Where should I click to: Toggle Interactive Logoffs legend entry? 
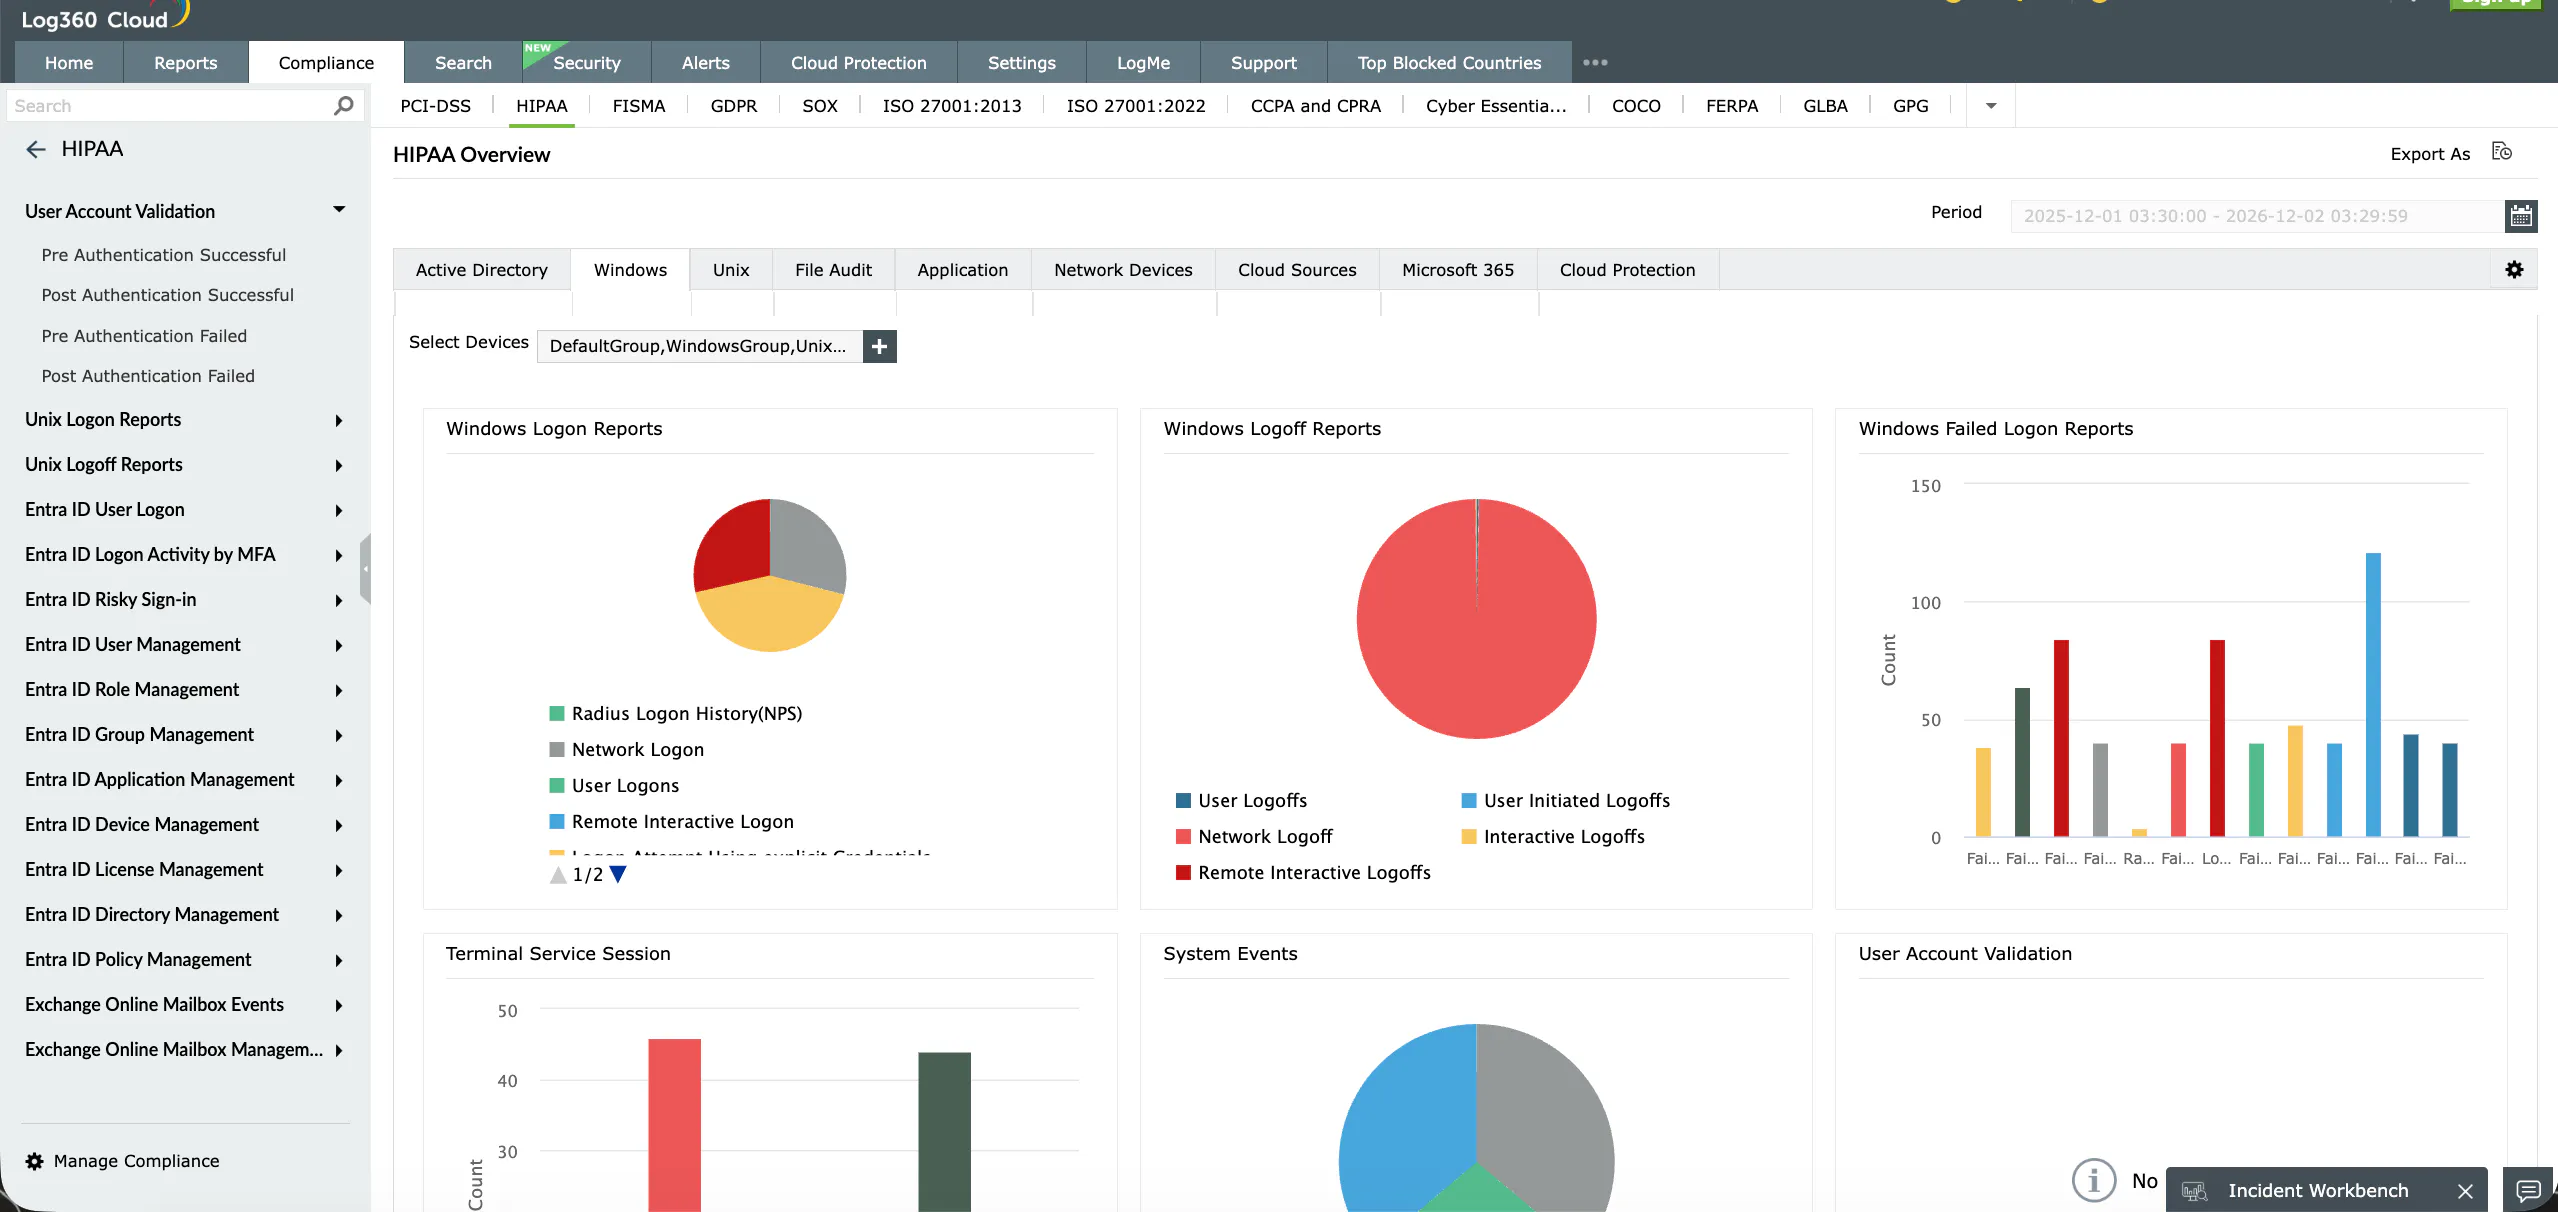1552,836
